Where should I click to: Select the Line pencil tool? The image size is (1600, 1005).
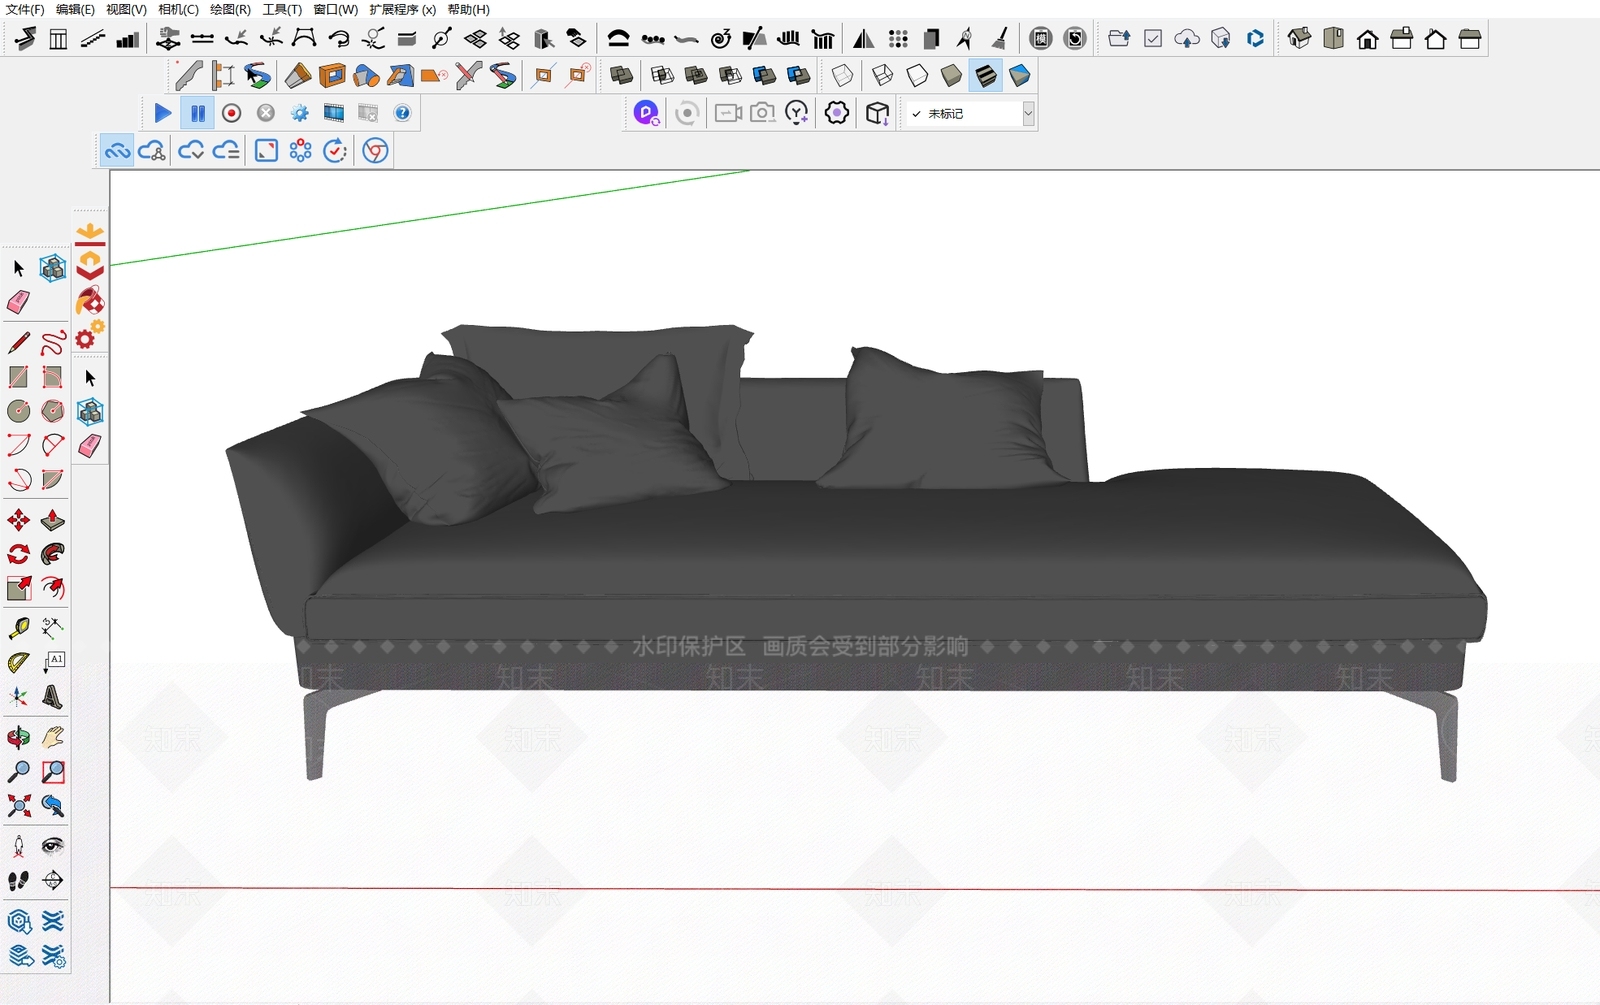pyautogui.click(x=18, y=343)
